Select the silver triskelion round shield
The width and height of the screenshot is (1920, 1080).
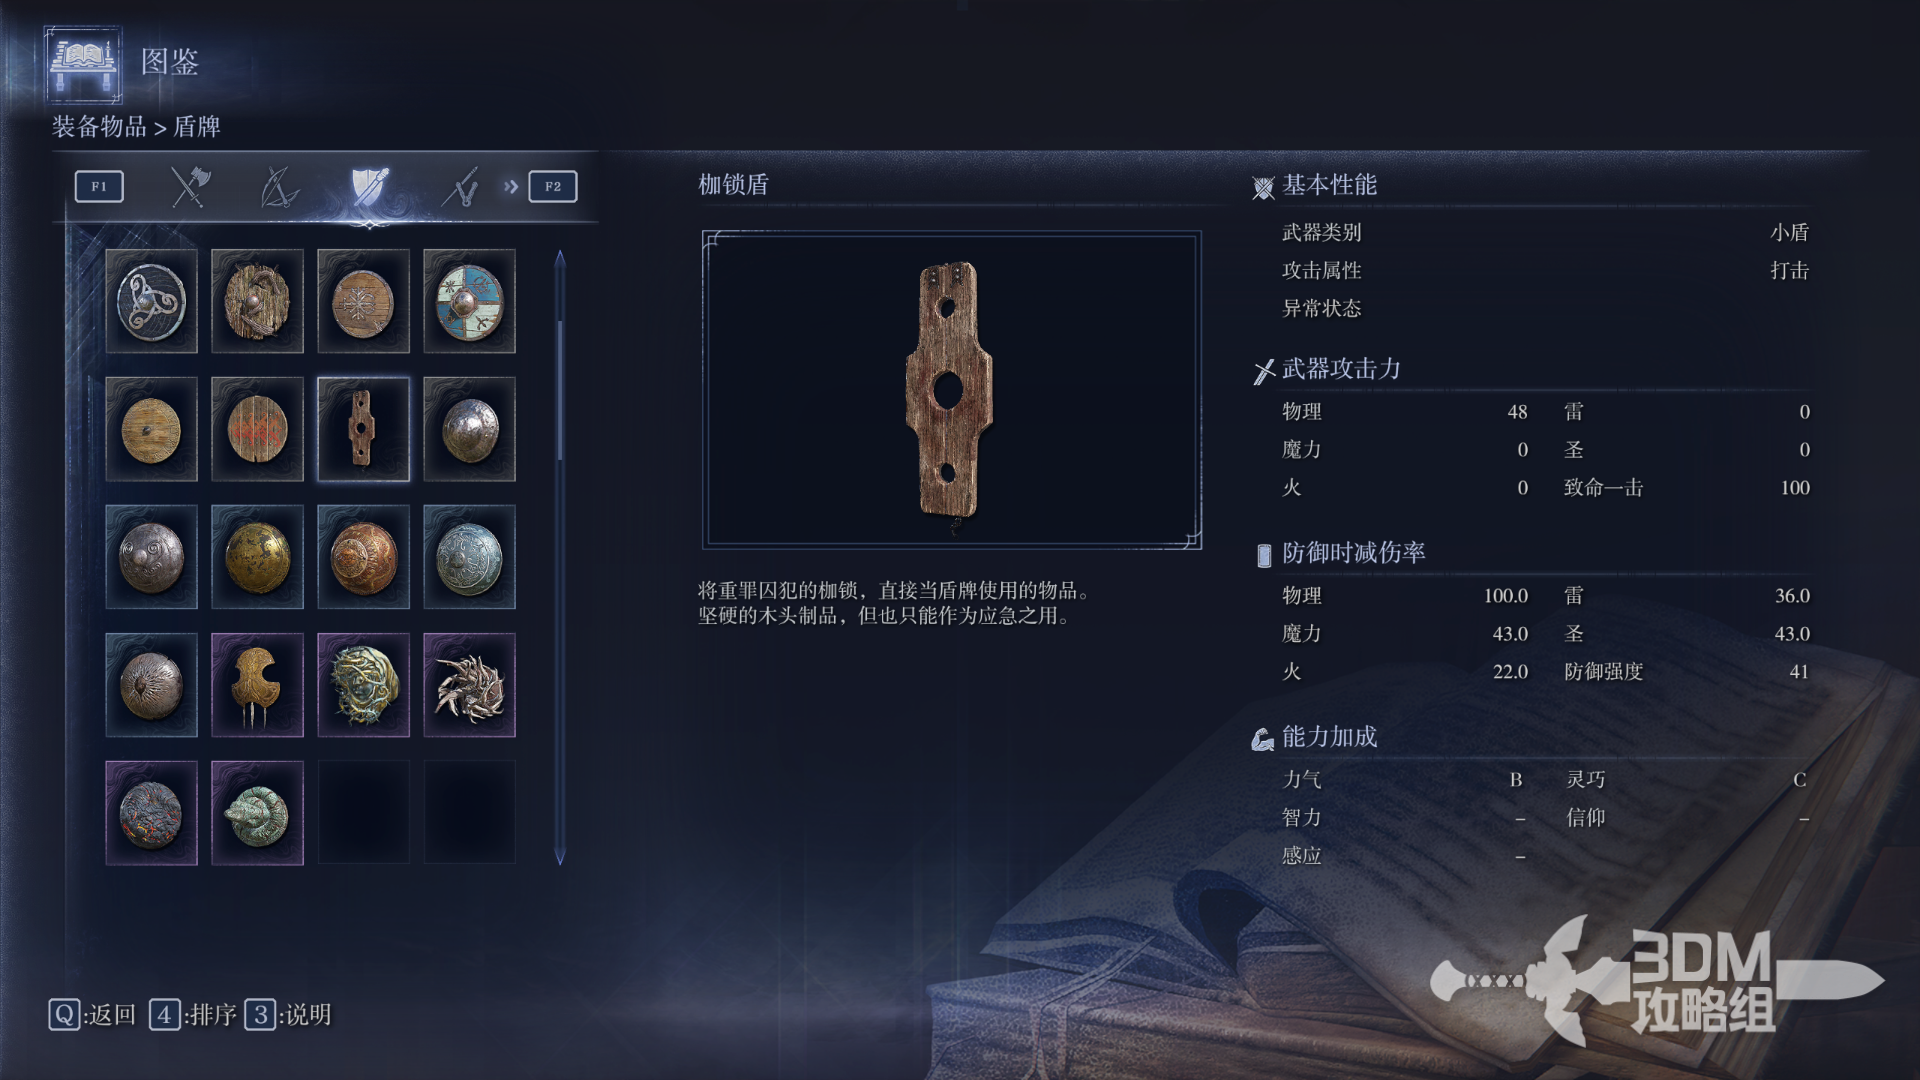coord(151,301)
